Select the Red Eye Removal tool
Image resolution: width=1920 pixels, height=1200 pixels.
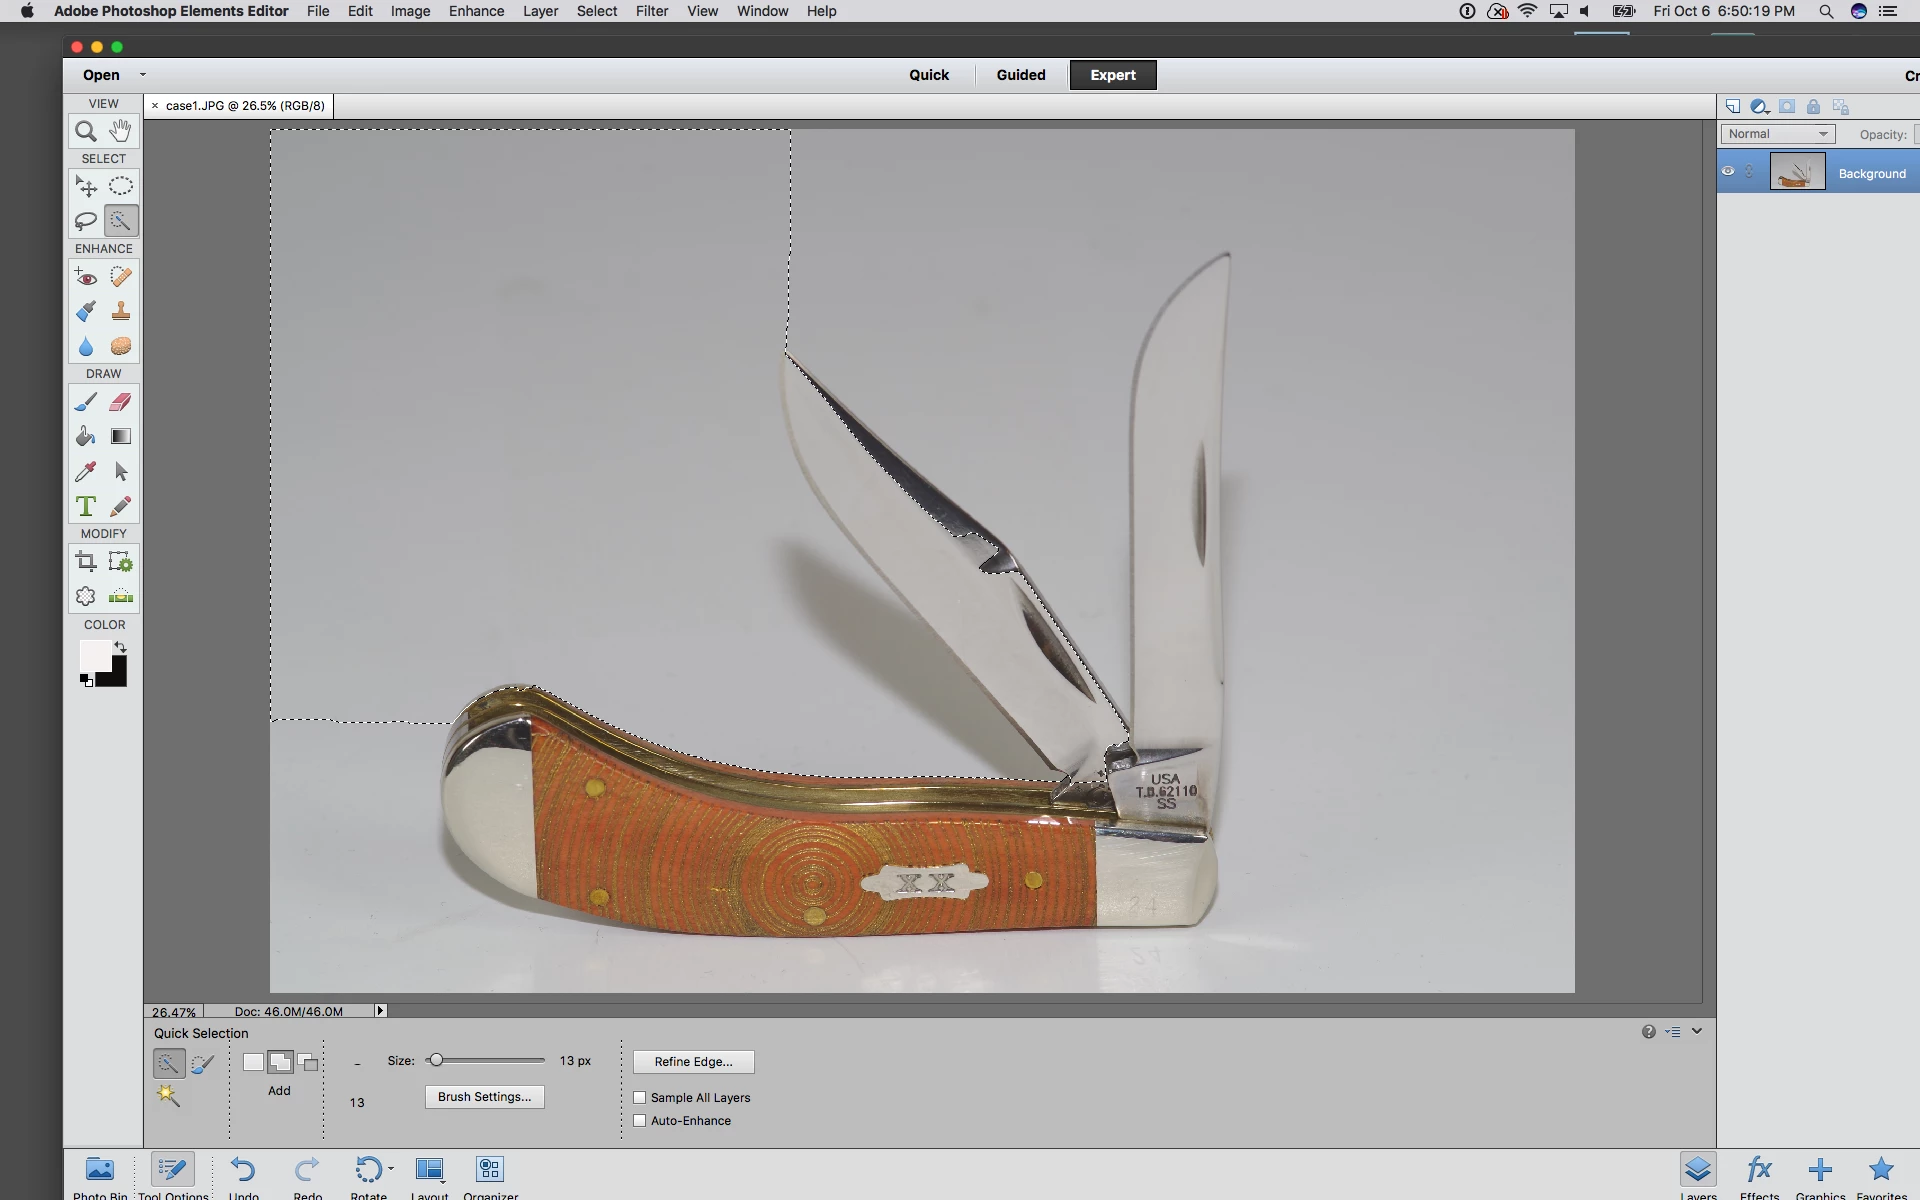click(x=86, y=277)
